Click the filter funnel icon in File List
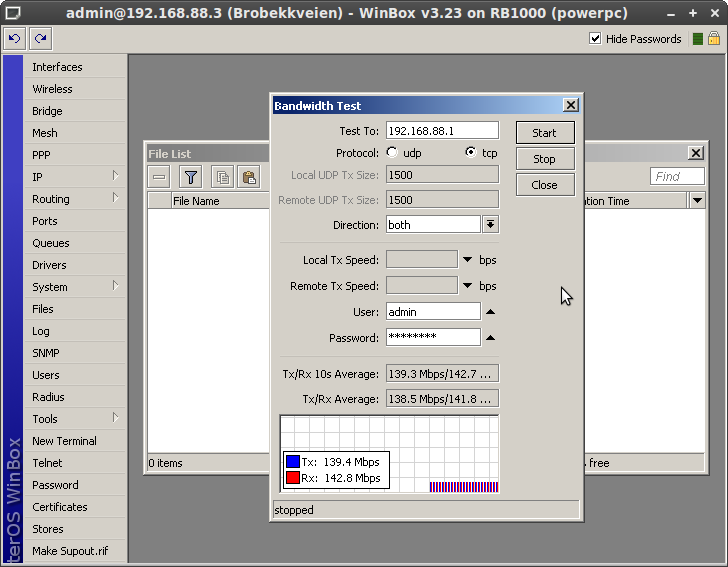Screen dimensions: 728x567 pos(191,177)
